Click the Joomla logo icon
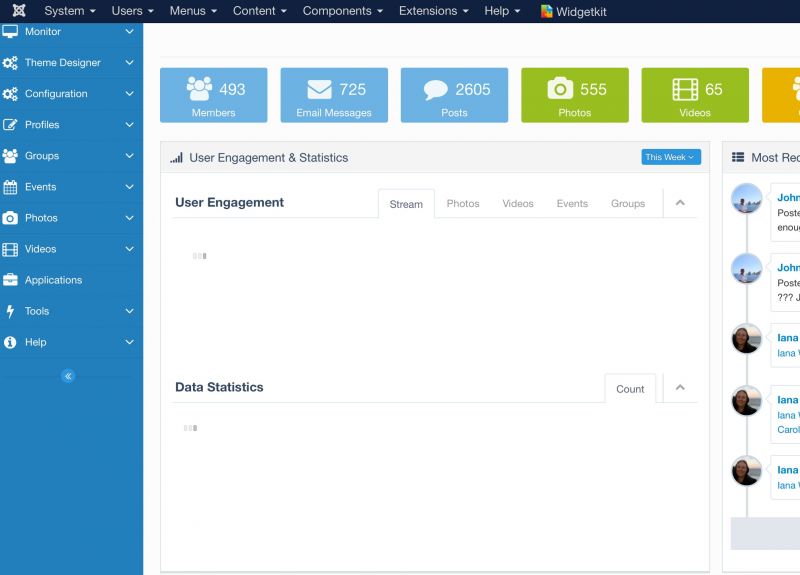The height and width of the screenshot is (575, 800). pyautogui.click(x=18, y=11)
